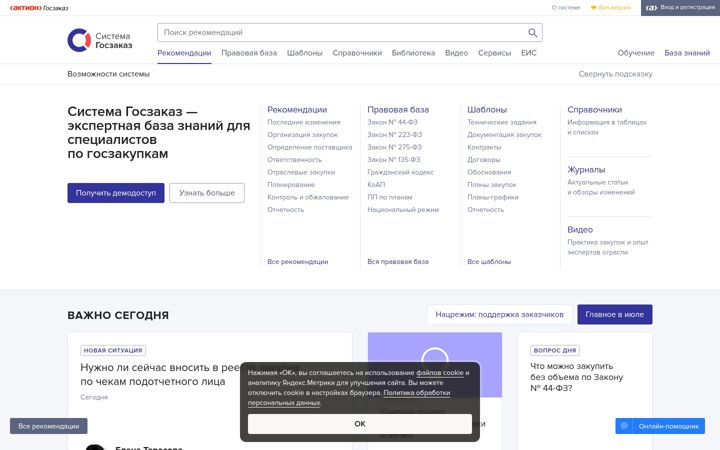The image size is (720, 450).
Task: Open the Справочники tab
Action: [357, 53]
